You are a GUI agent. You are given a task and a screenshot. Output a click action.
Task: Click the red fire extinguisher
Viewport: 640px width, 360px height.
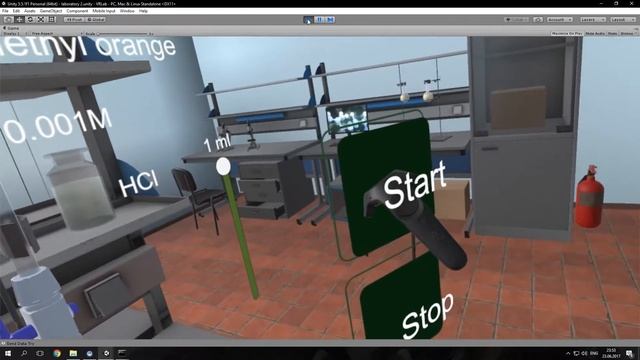tap(589, 197)
